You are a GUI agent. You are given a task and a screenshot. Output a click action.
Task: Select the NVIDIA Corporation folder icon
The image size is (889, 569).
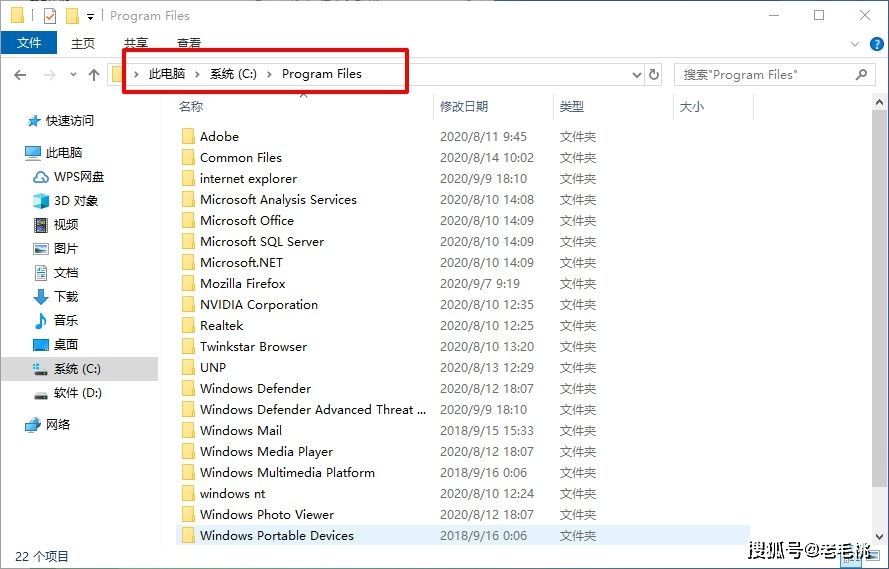tap(189, 304)
